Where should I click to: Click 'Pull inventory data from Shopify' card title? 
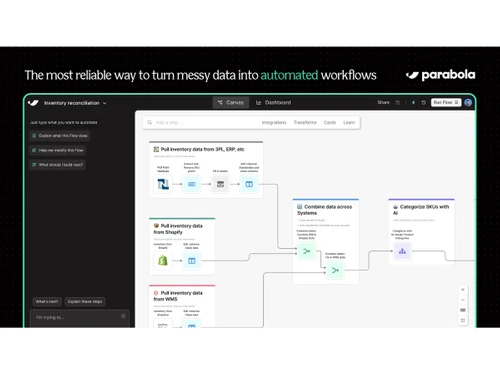178,229
